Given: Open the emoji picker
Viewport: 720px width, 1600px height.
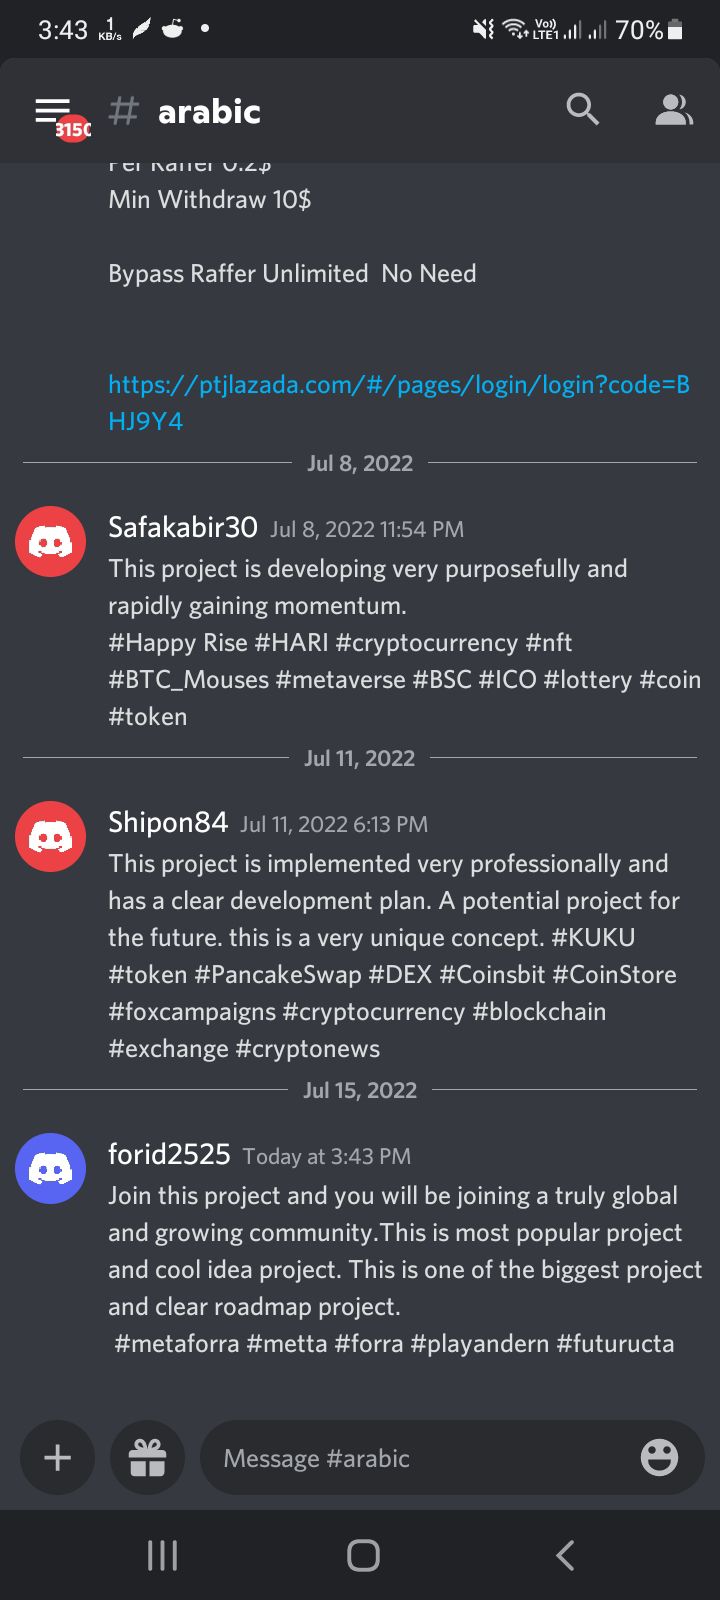Looking at the screenshot, I should [x=659, y=1457].
